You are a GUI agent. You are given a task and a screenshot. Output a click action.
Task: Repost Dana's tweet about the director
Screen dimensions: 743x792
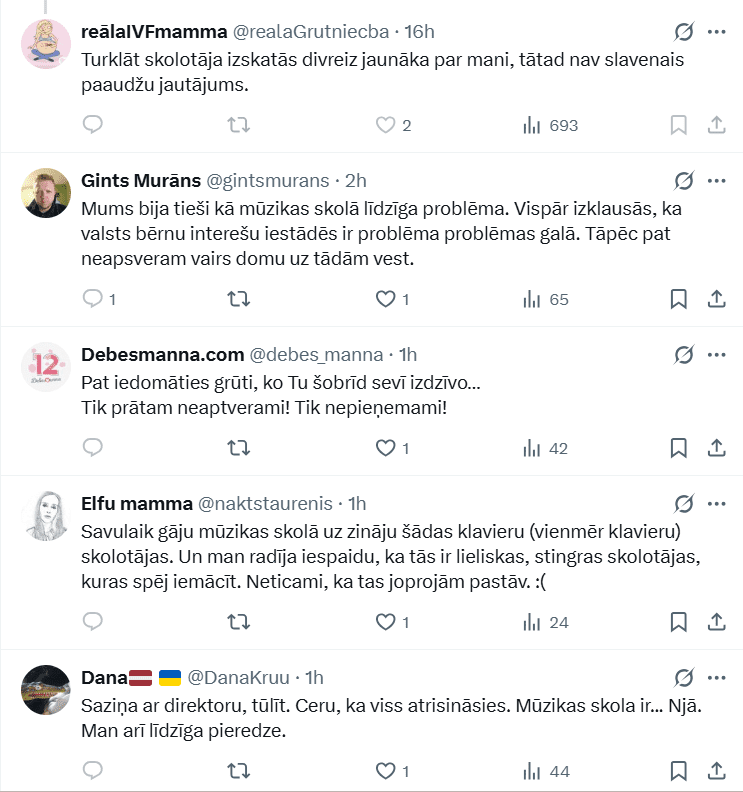pyautogui.click(x=239, y=771)
